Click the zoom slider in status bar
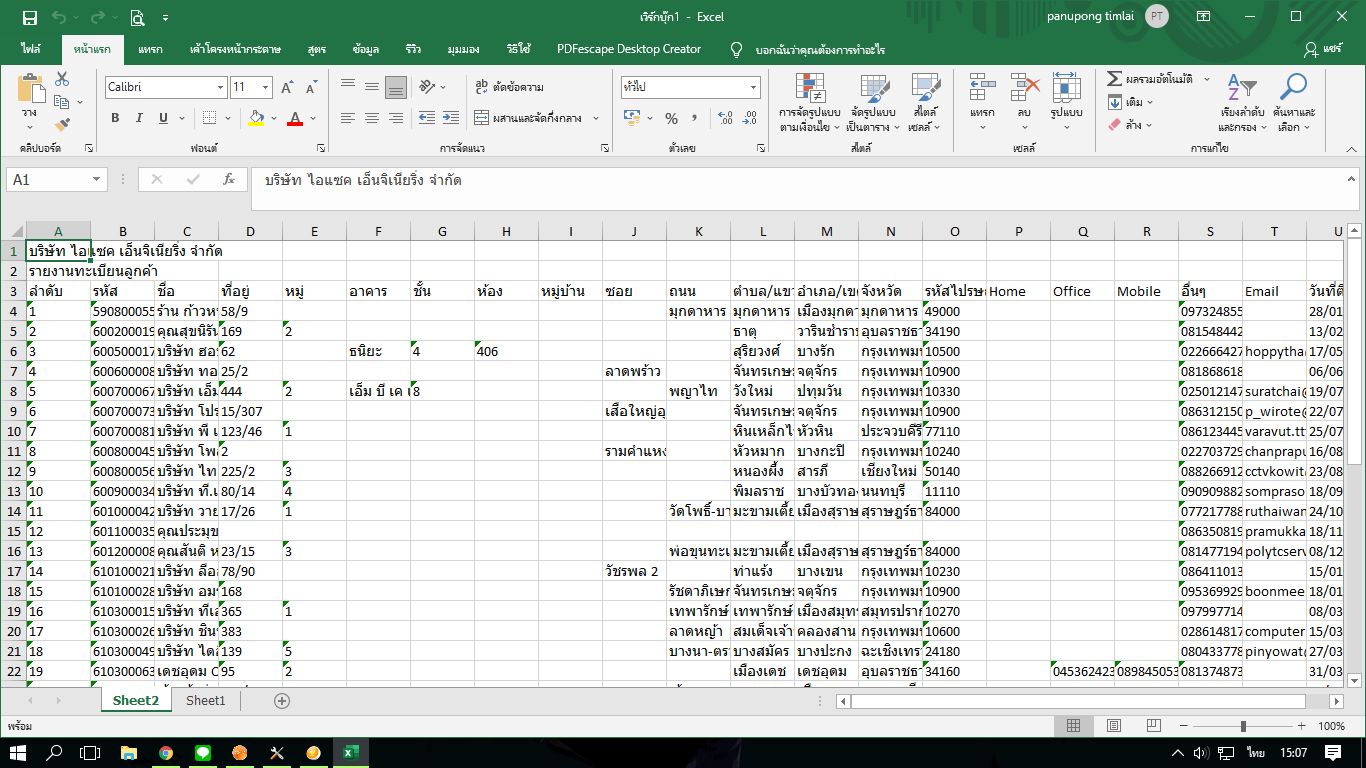1366x768 pixels. (x=1243, y=726)
